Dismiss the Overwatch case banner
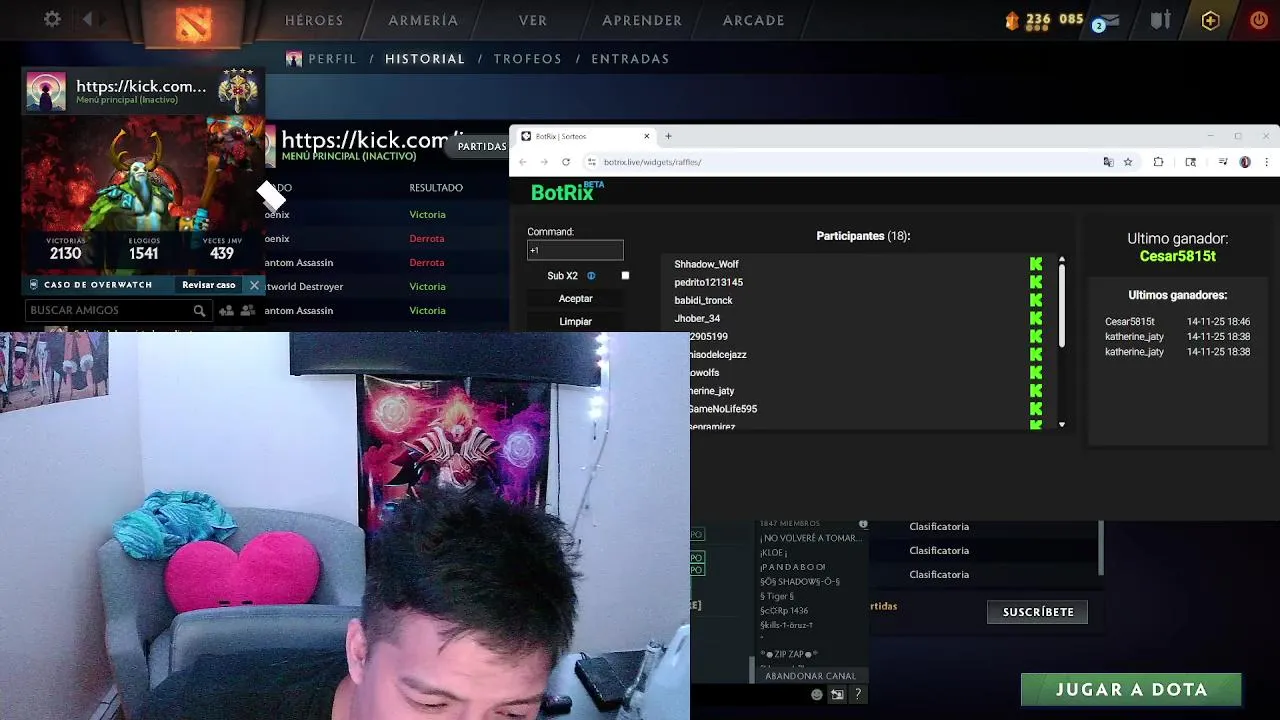Screen dimensions: 1280x720 coord(254,285)
